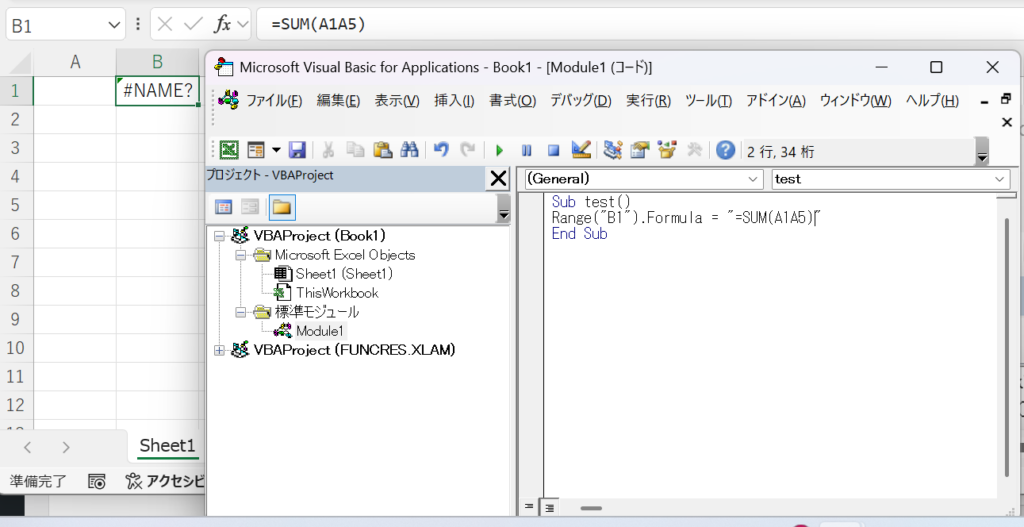
Task: Collapse the VBAProject (Book1) tree node
Action: [219, 235]
